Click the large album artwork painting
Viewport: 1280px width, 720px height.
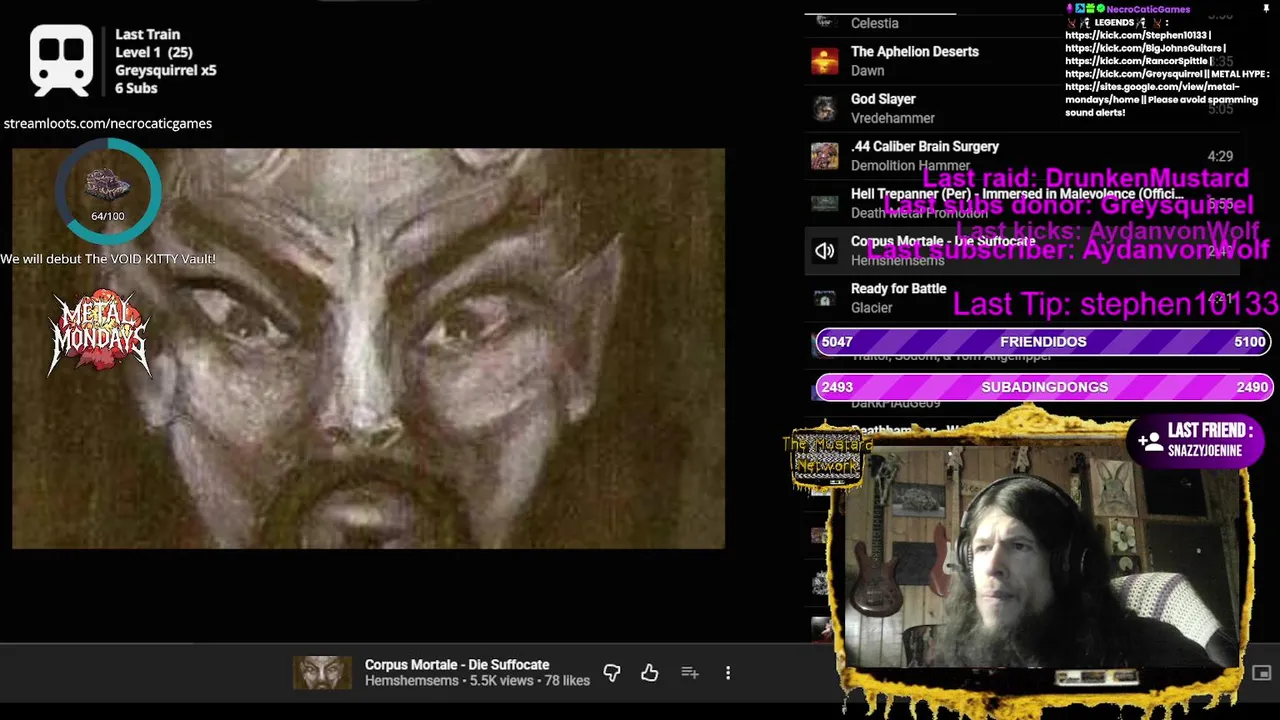click(x=368, y=348)
